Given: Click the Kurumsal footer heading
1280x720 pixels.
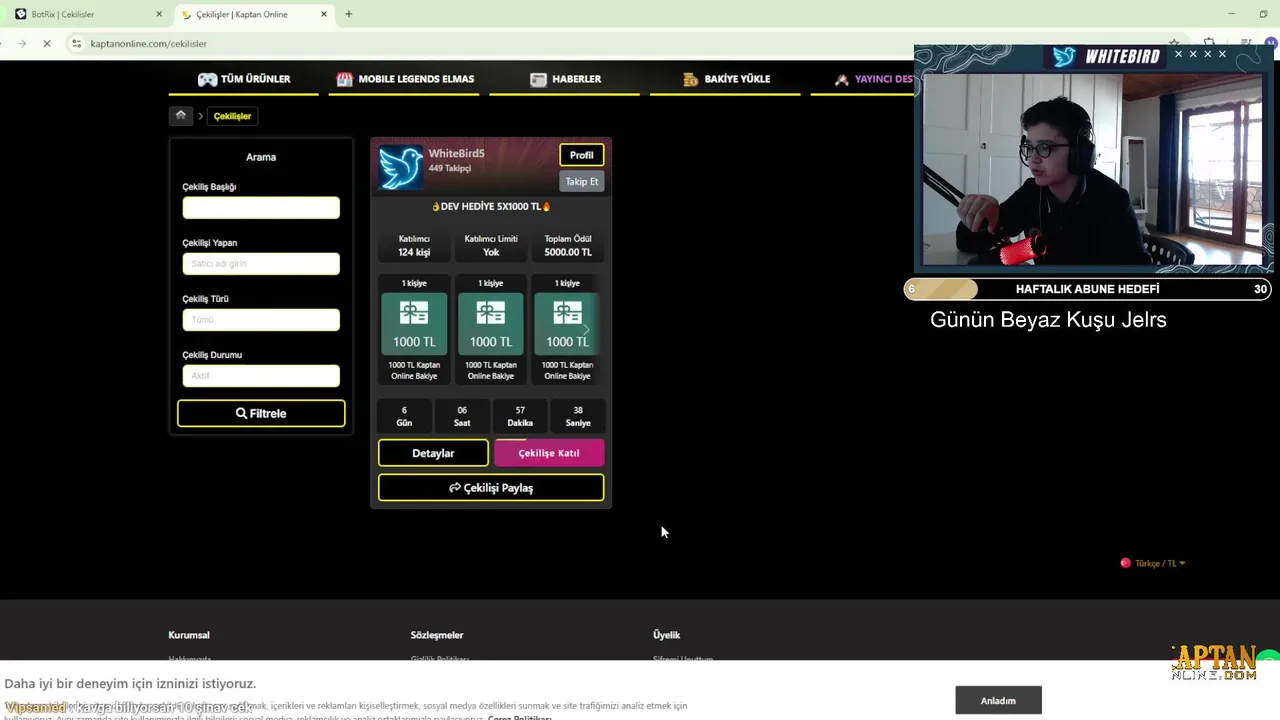Looking at the screenshot, I should point(189,635).
